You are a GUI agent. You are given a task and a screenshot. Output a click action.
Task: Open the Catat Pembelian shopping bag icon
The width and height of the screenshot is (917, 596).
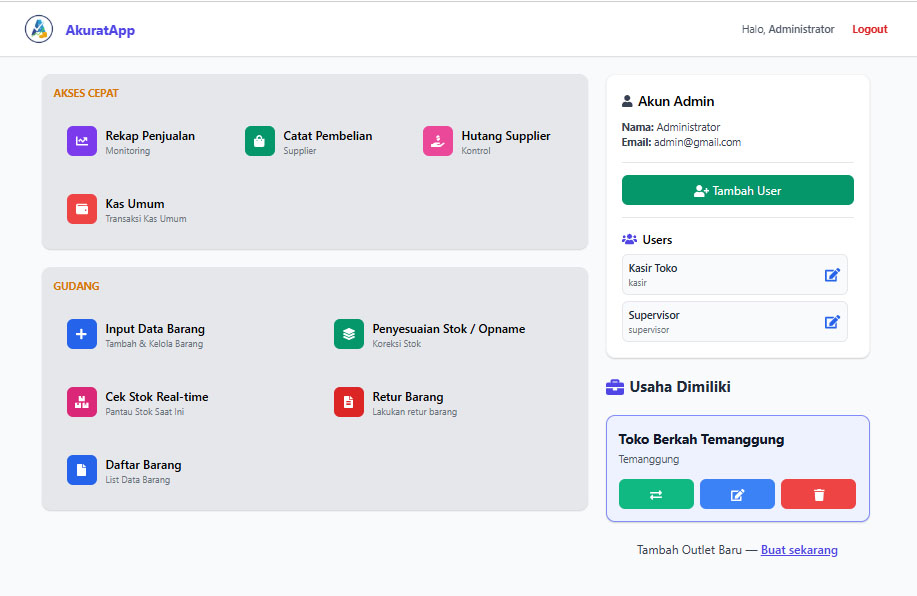coord(260,142)
